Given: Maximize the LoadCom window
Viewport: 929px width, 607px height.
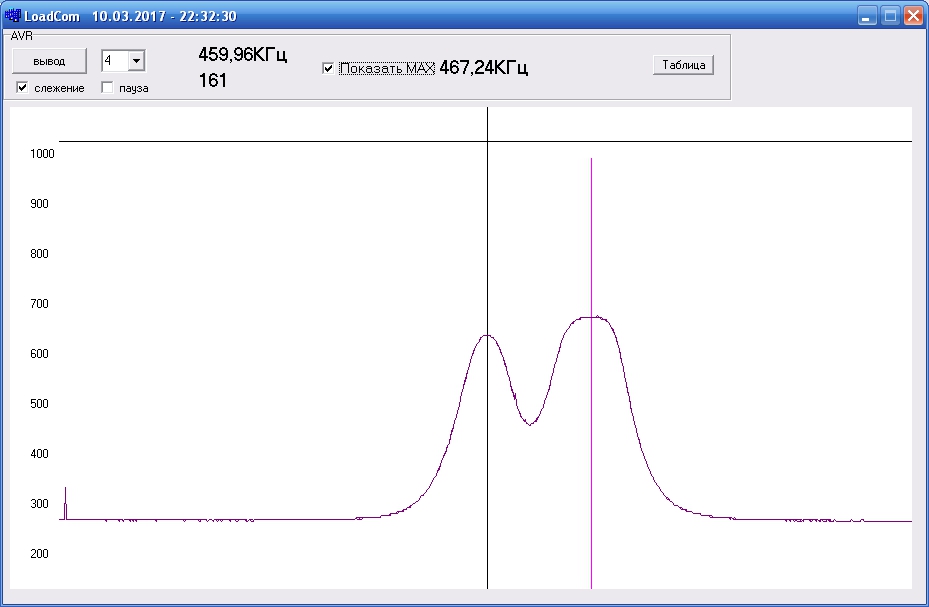Looking at the screenshot, I should click(889, 16).
